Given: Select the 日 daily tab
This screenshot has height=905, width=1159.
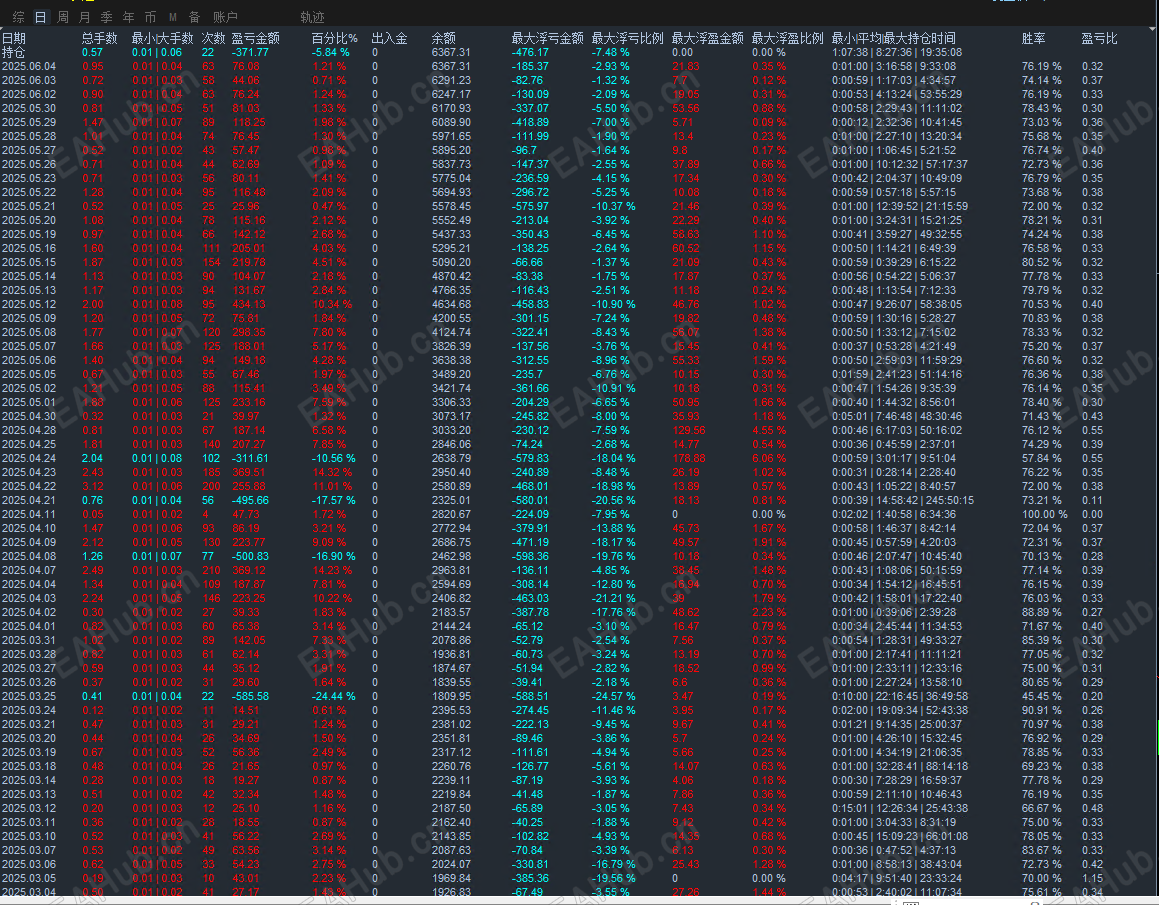Looking at the screenshot, I should click(x=41, y=16).
